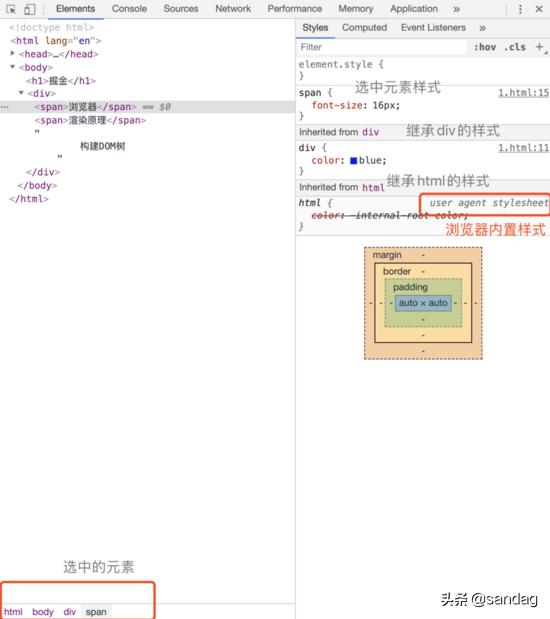This screenshot has height=619, width=550.
Task: Select the Styles sidebar tab
Action: pos(315,28)
